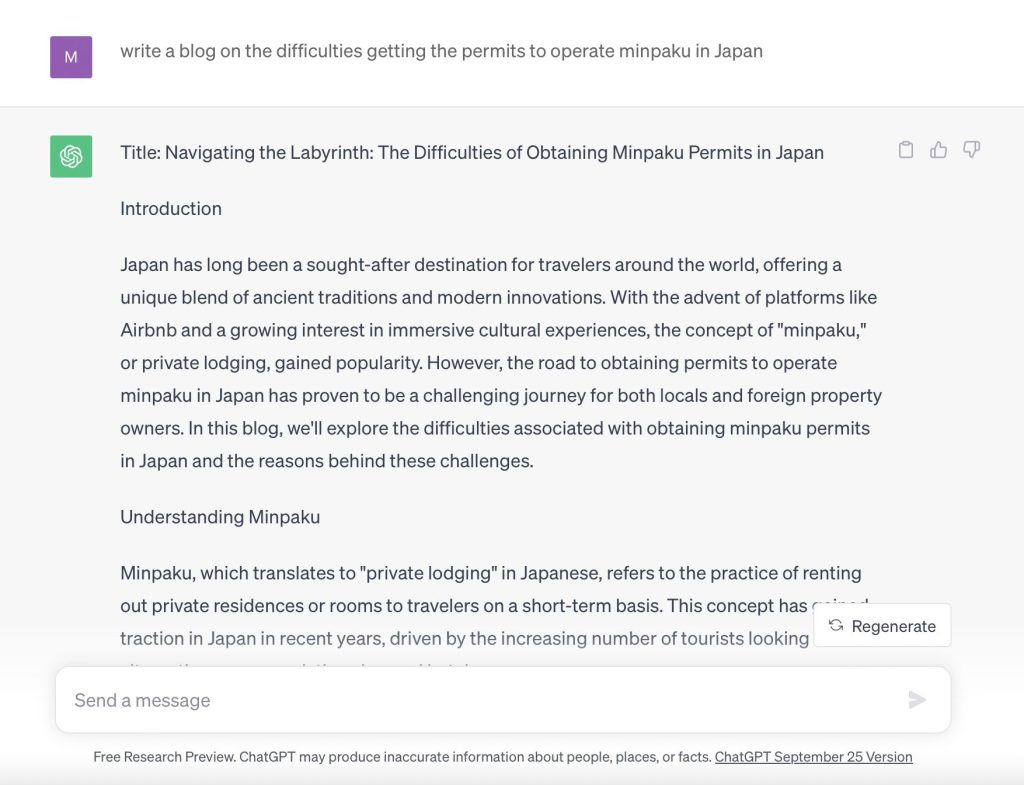Open the ChatGPT September 25 Version link
The image size is (1024, 785).
[813, 757]
